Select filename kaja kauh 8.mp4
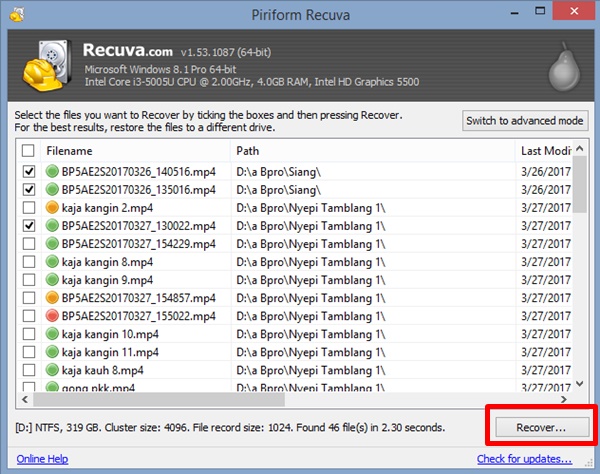Screen dimensions: 600x474 pos(103,370)
